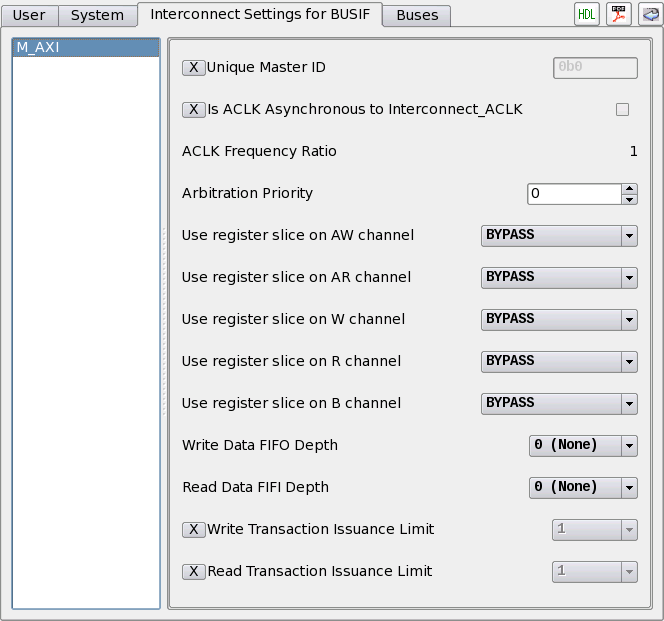This screenshot has height=621, width=664.
Task: Click the ACLK Frequency Ratio value 1
Action: pos(634,151)
